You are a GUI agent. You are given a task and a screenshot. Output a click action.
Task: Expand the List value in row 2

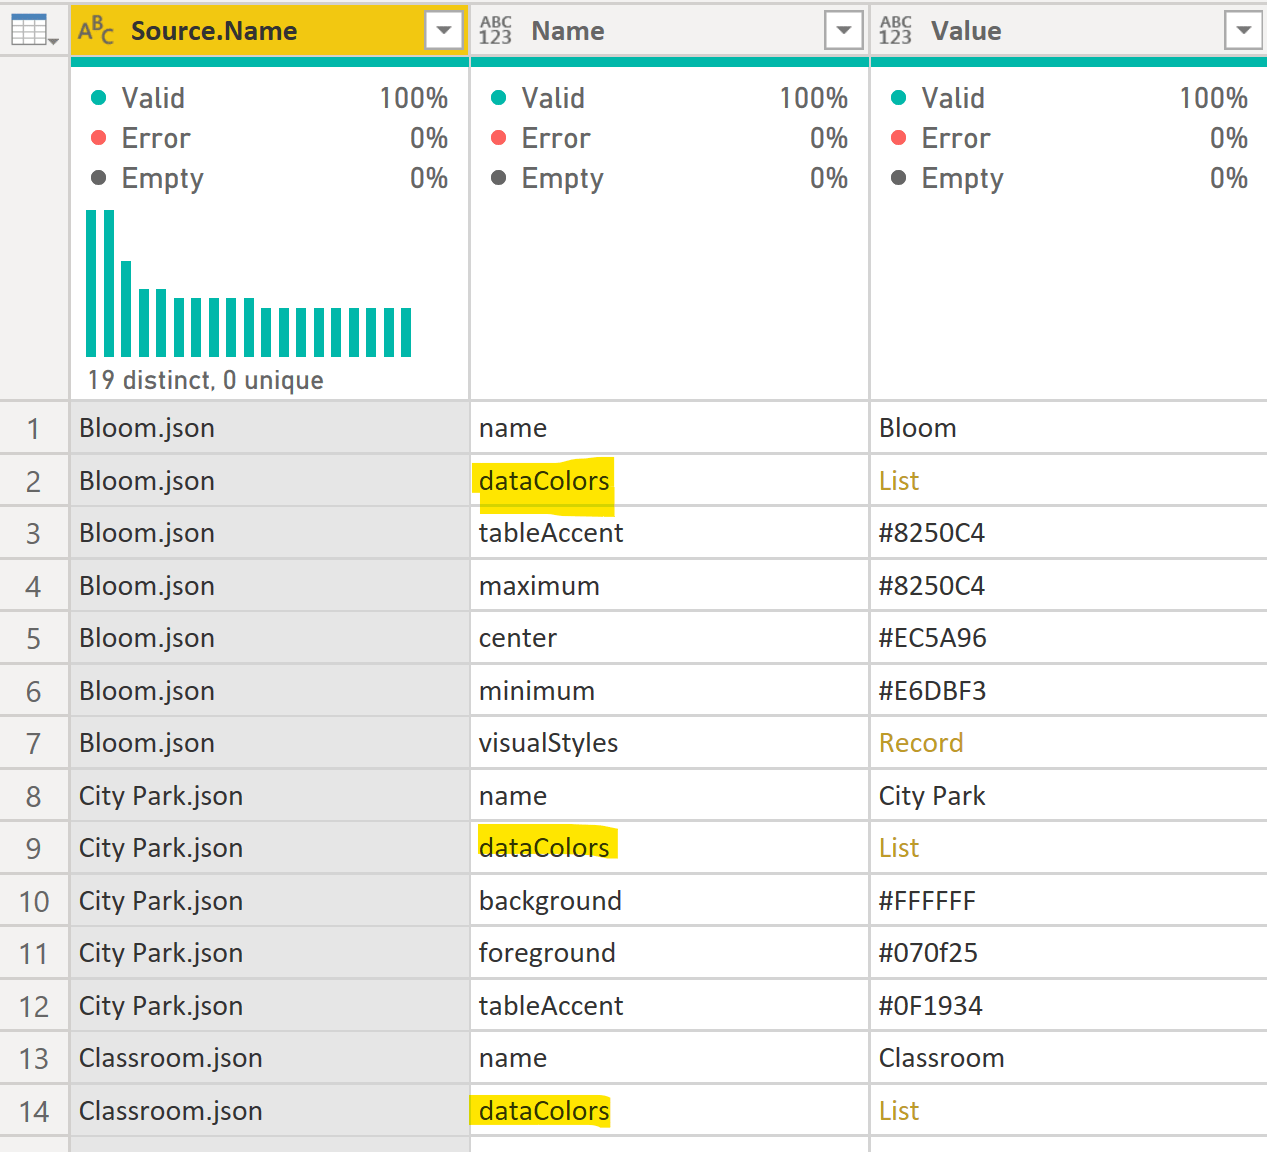click(x=899, y=481)
